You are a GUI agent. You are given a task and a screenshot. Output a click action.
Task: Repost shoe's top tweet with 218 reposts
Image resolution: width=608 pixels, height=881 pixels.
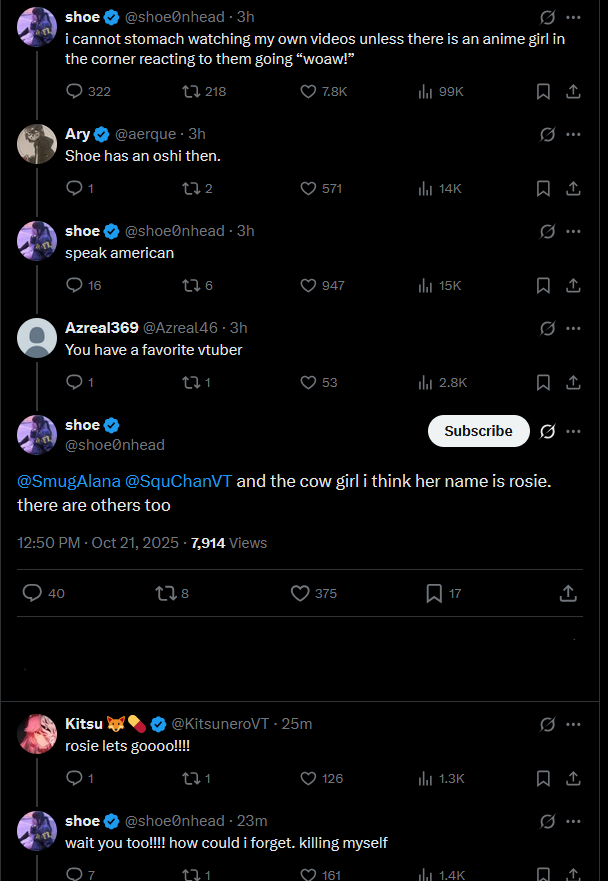(x=190, y=91)
